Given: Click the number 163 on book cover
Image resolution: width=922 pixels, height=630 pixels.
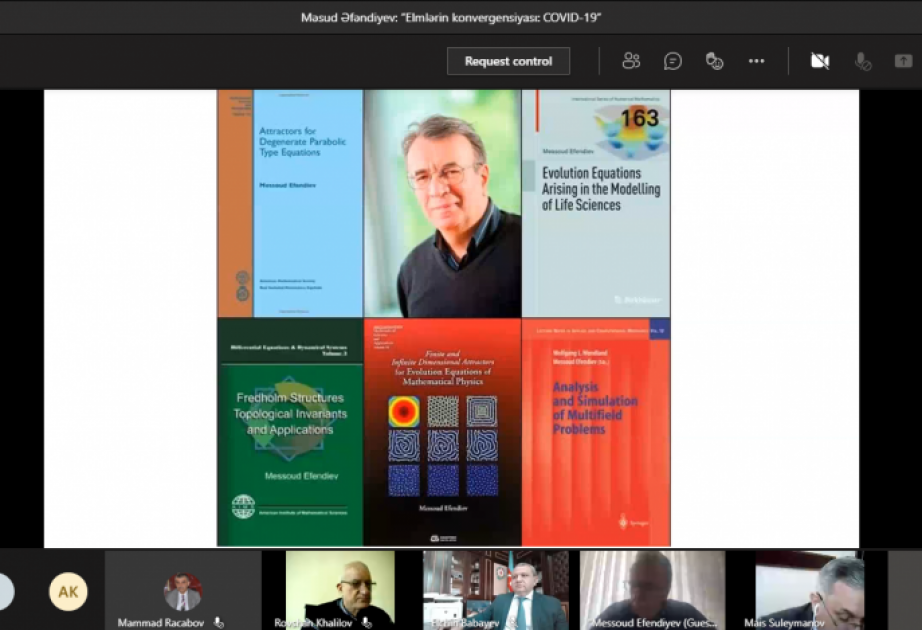Looking at the screenshot, I should tap(640, 119).
